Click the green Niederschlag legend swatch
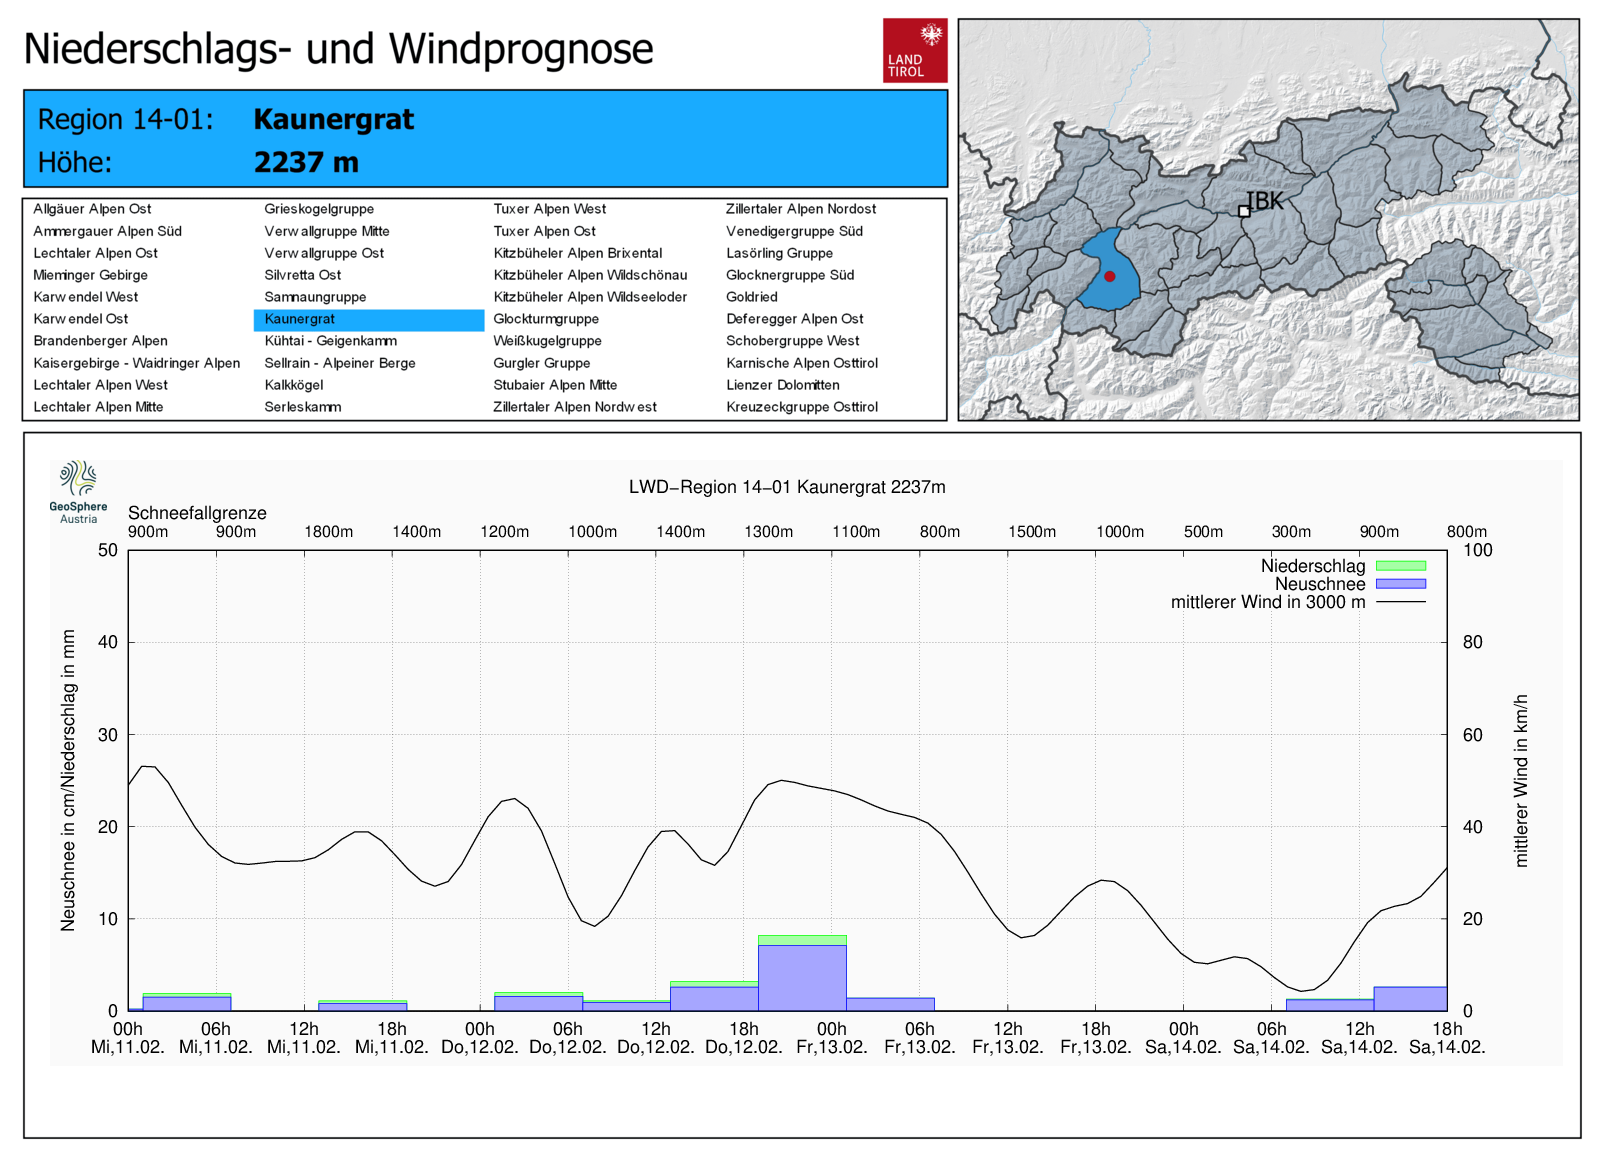The height and width of the screenshot is (1153, 1600). (x=1400, y=566)
